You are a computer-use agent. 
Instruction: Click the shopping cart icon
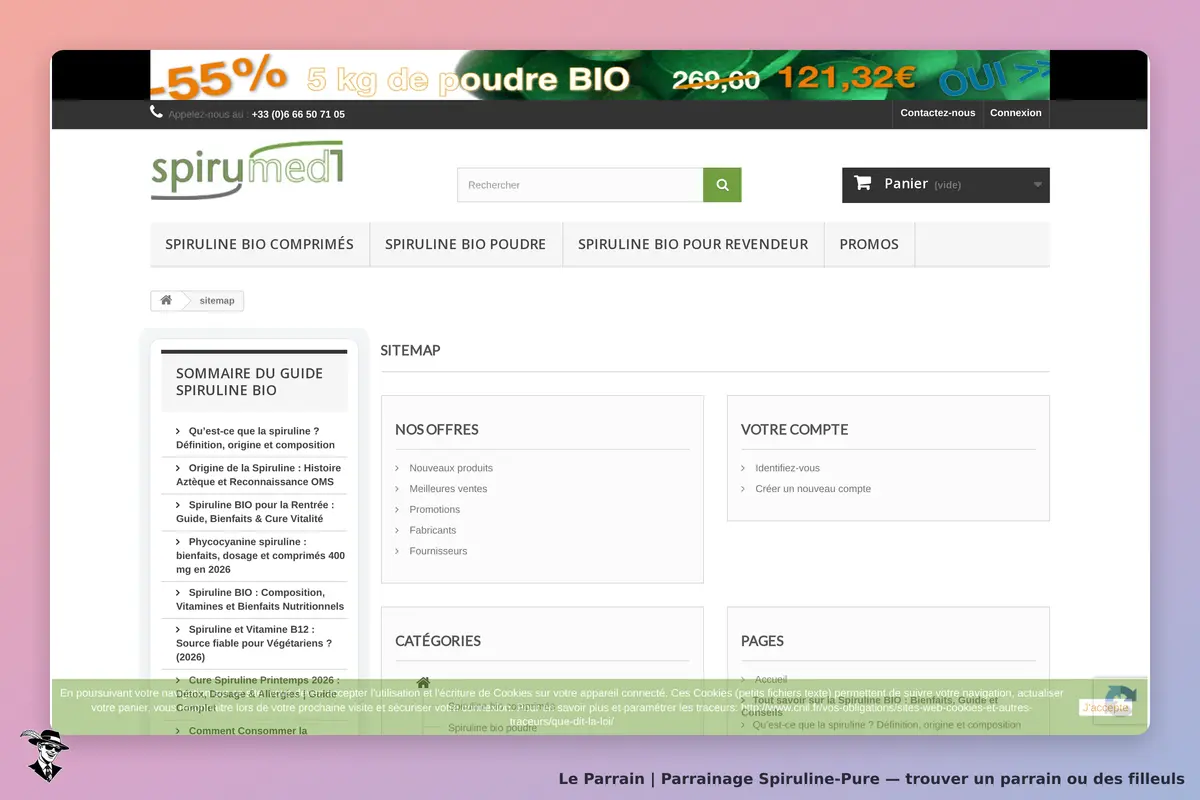(863, 183)
